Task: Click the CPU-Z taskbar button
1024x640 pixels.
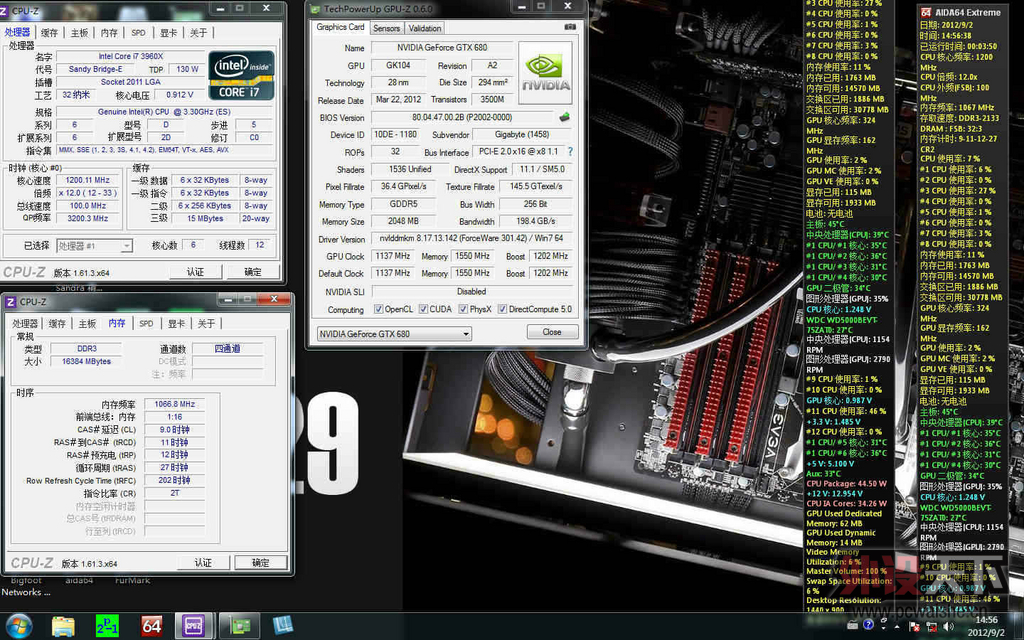Action: pos(194,626)
